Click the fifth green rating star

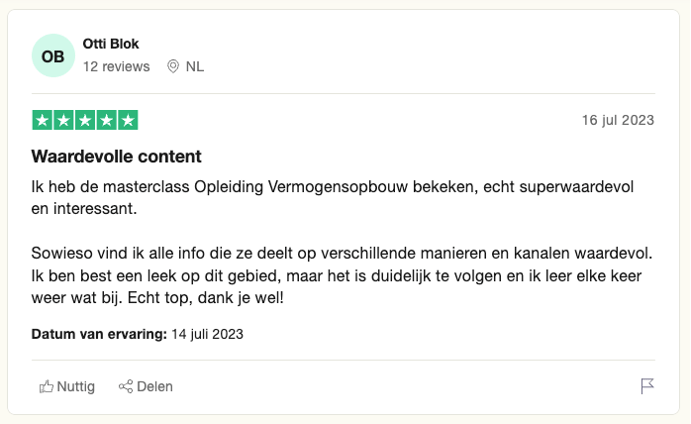pos(128,120)
